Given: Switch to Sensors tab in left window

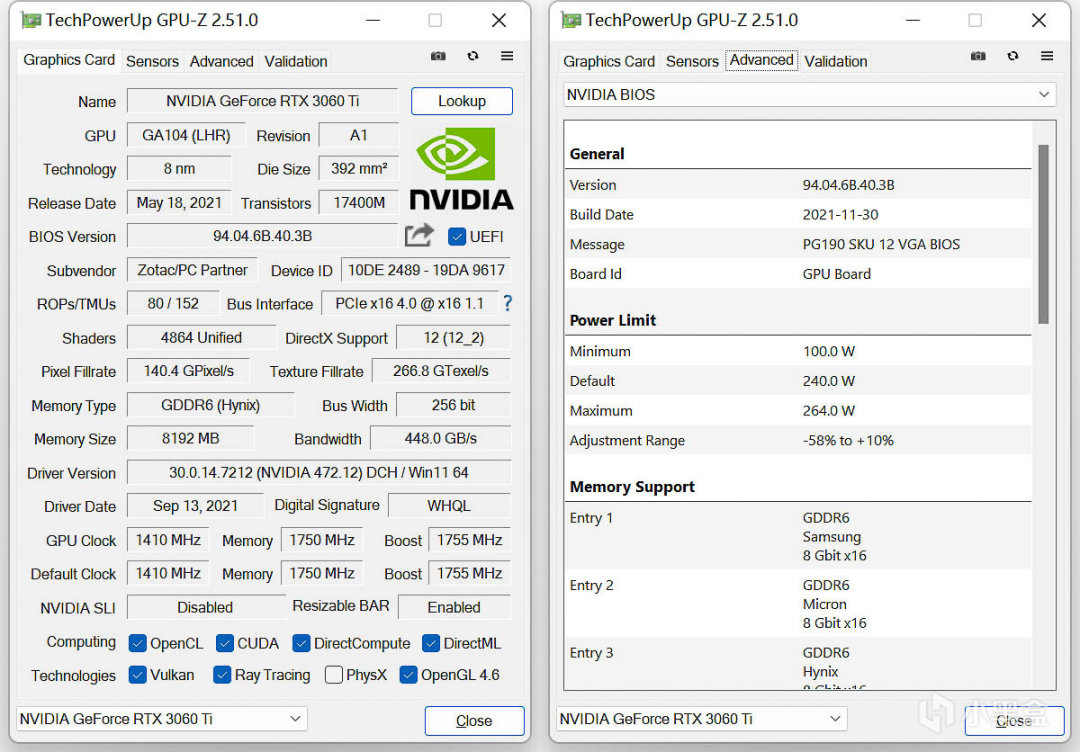Looking at the screenshot, I should click(x=152, y=61).
